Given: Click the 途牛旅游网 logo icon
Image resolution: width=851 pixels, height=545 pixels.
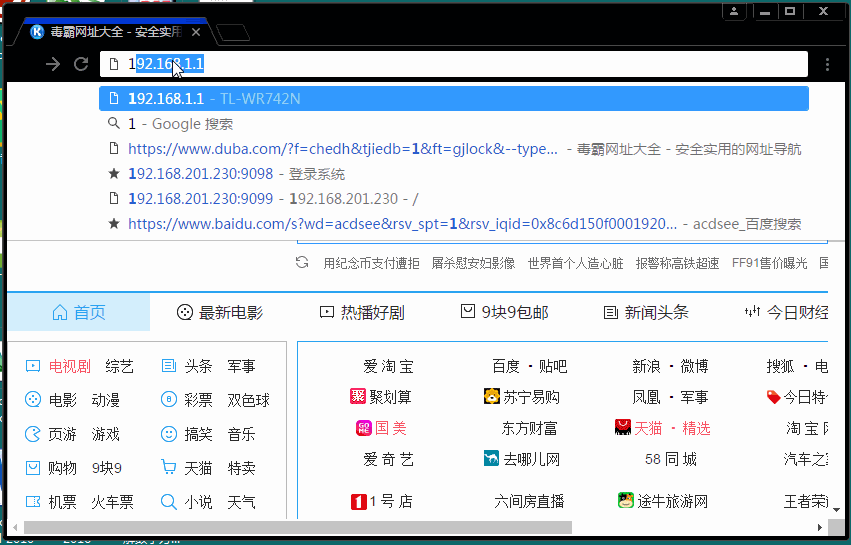Looking at the screenshot, I should click(x=626, y=499).
